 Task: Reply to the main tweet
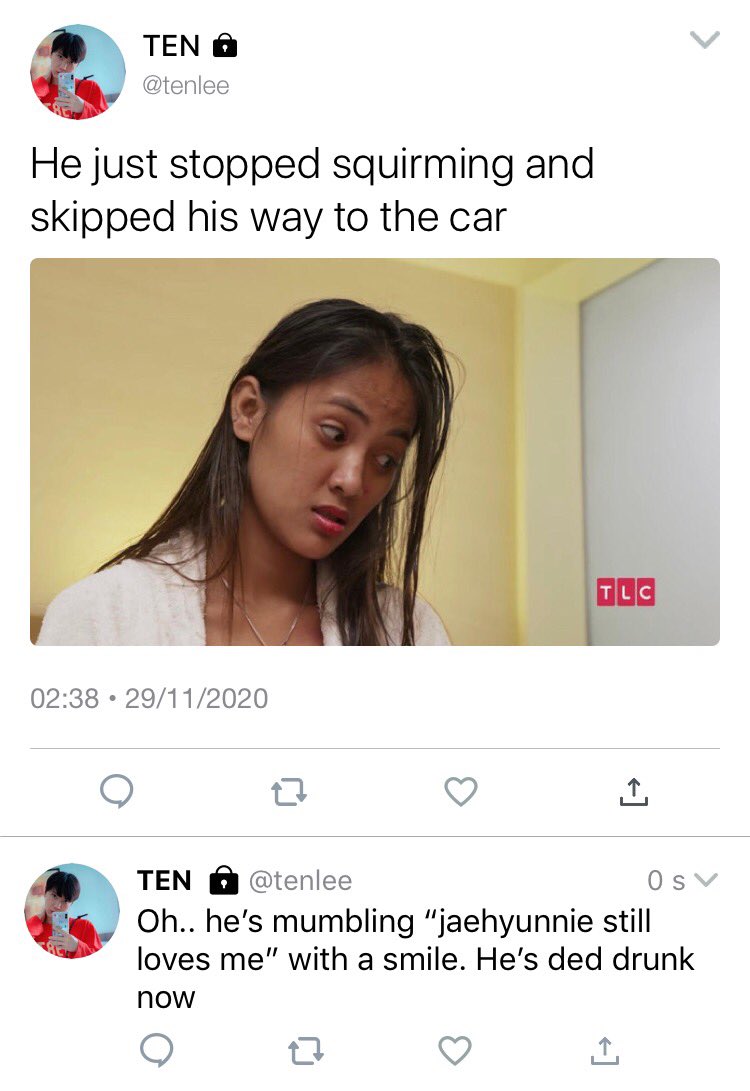coord(117,792)
